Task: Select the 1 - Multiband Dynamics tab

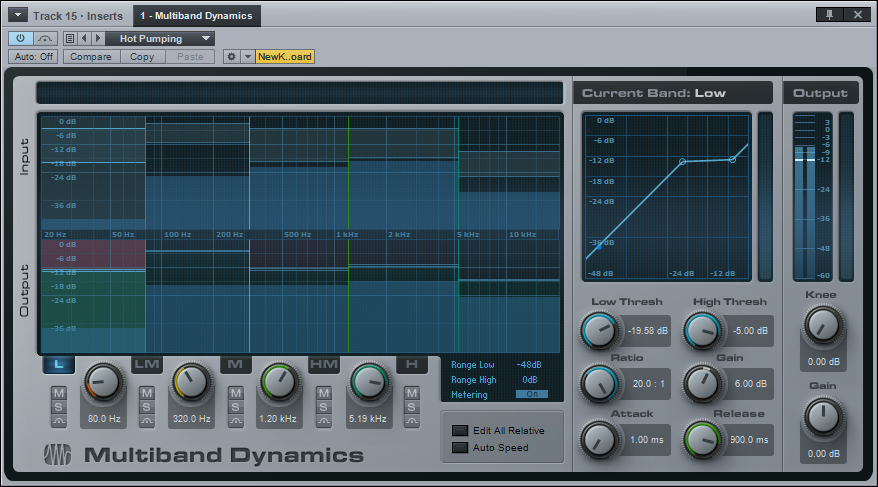Action: (x=197, y=16)
